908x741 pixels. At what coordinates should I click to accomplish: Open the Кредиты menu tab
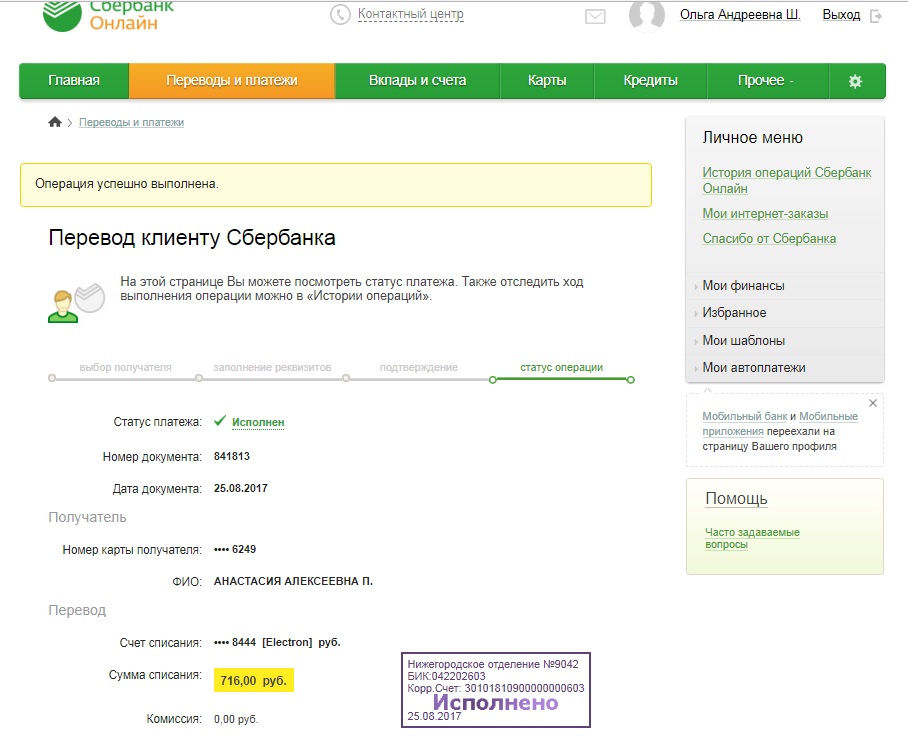(650, 80)
